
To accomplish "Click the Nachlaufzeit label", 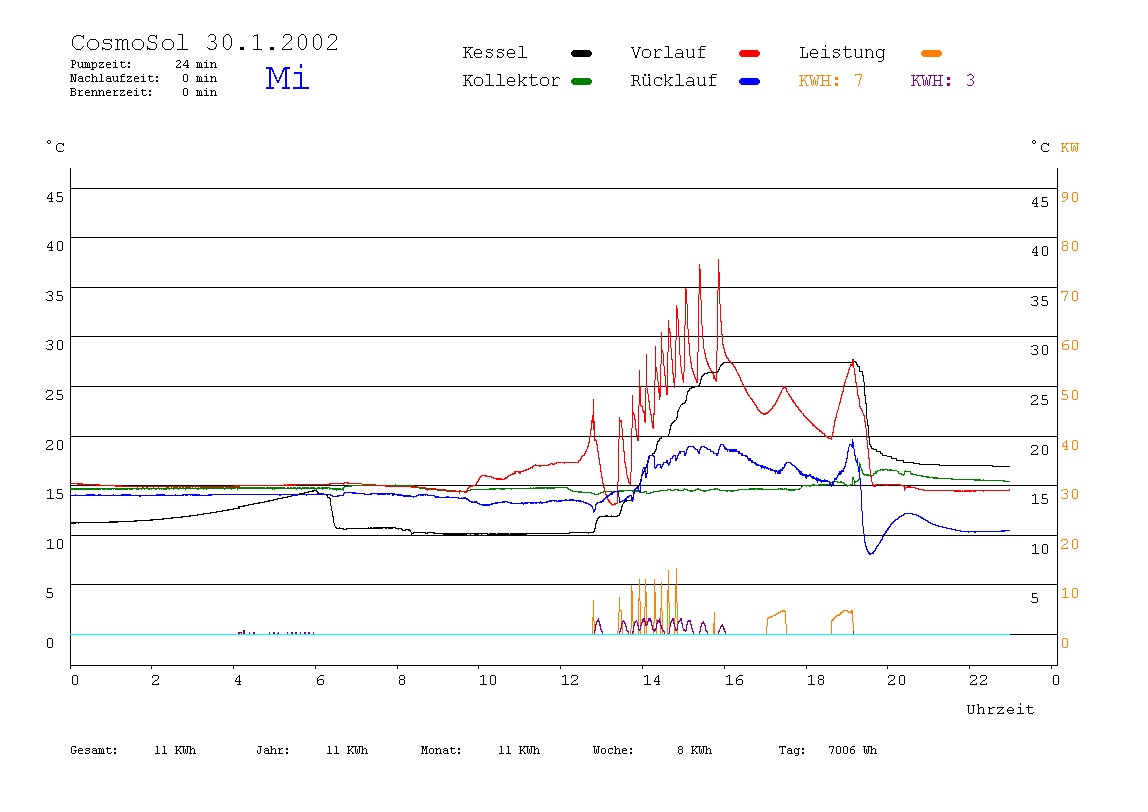I will click(x=114, y=78).
